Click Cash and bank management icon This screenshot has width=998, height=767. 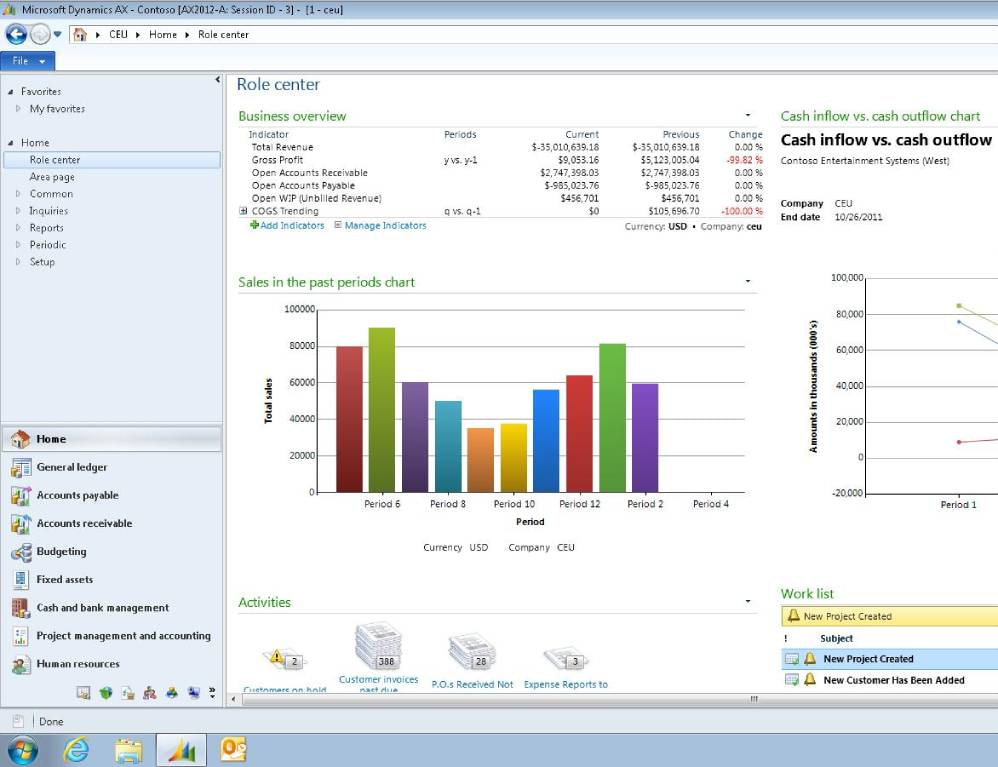pyautogui.click(x=20, y=608)
